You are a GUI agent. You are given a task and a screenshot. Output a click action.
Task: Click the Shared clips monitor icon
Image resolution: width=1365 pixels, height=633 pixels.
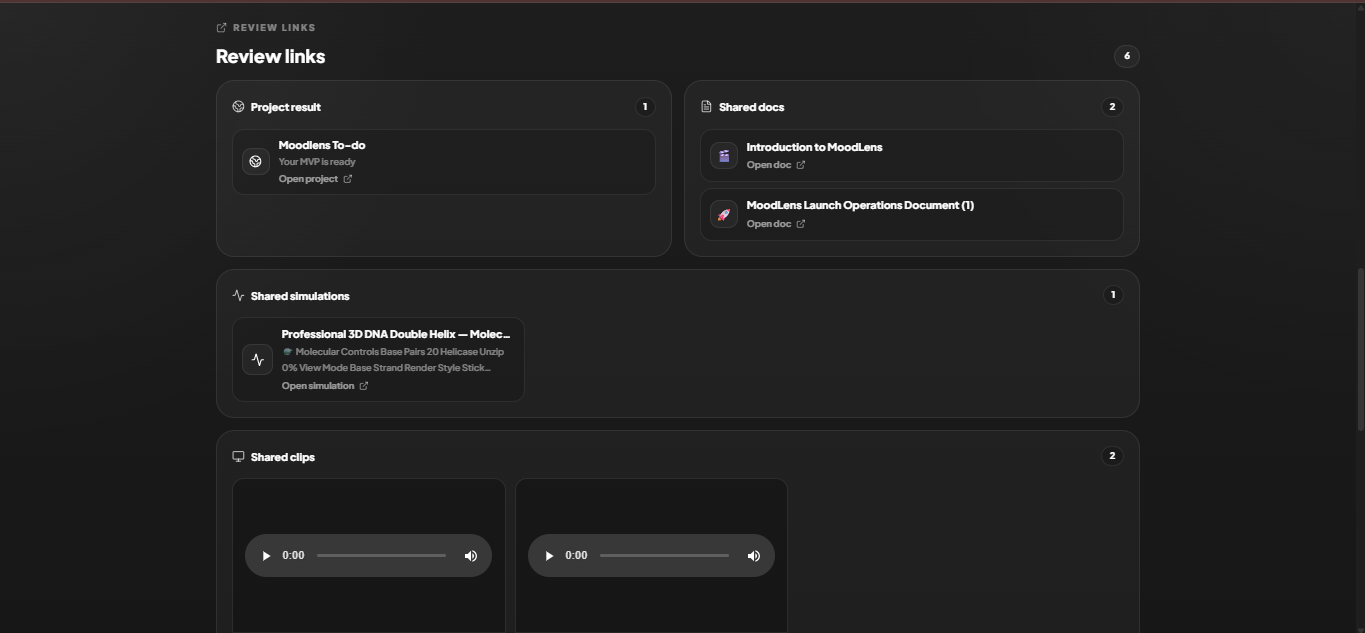238,457
